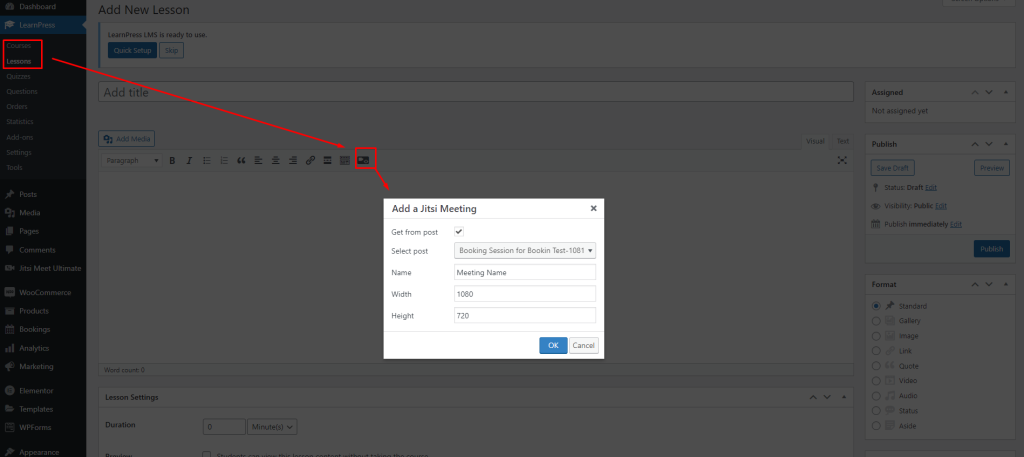Screen dimensions: 1024x457
Task: Open the Paragraph format dropdown
Action: [133, 161]
